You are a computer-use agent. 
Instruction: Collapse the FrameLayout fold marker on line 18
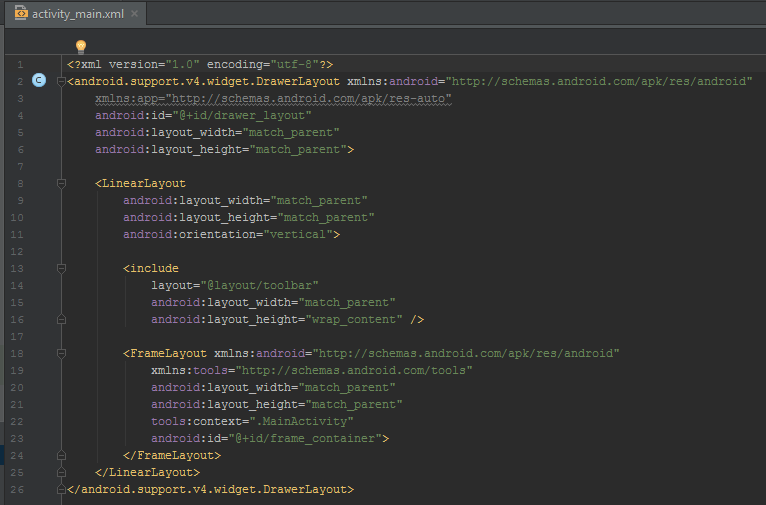61,354
